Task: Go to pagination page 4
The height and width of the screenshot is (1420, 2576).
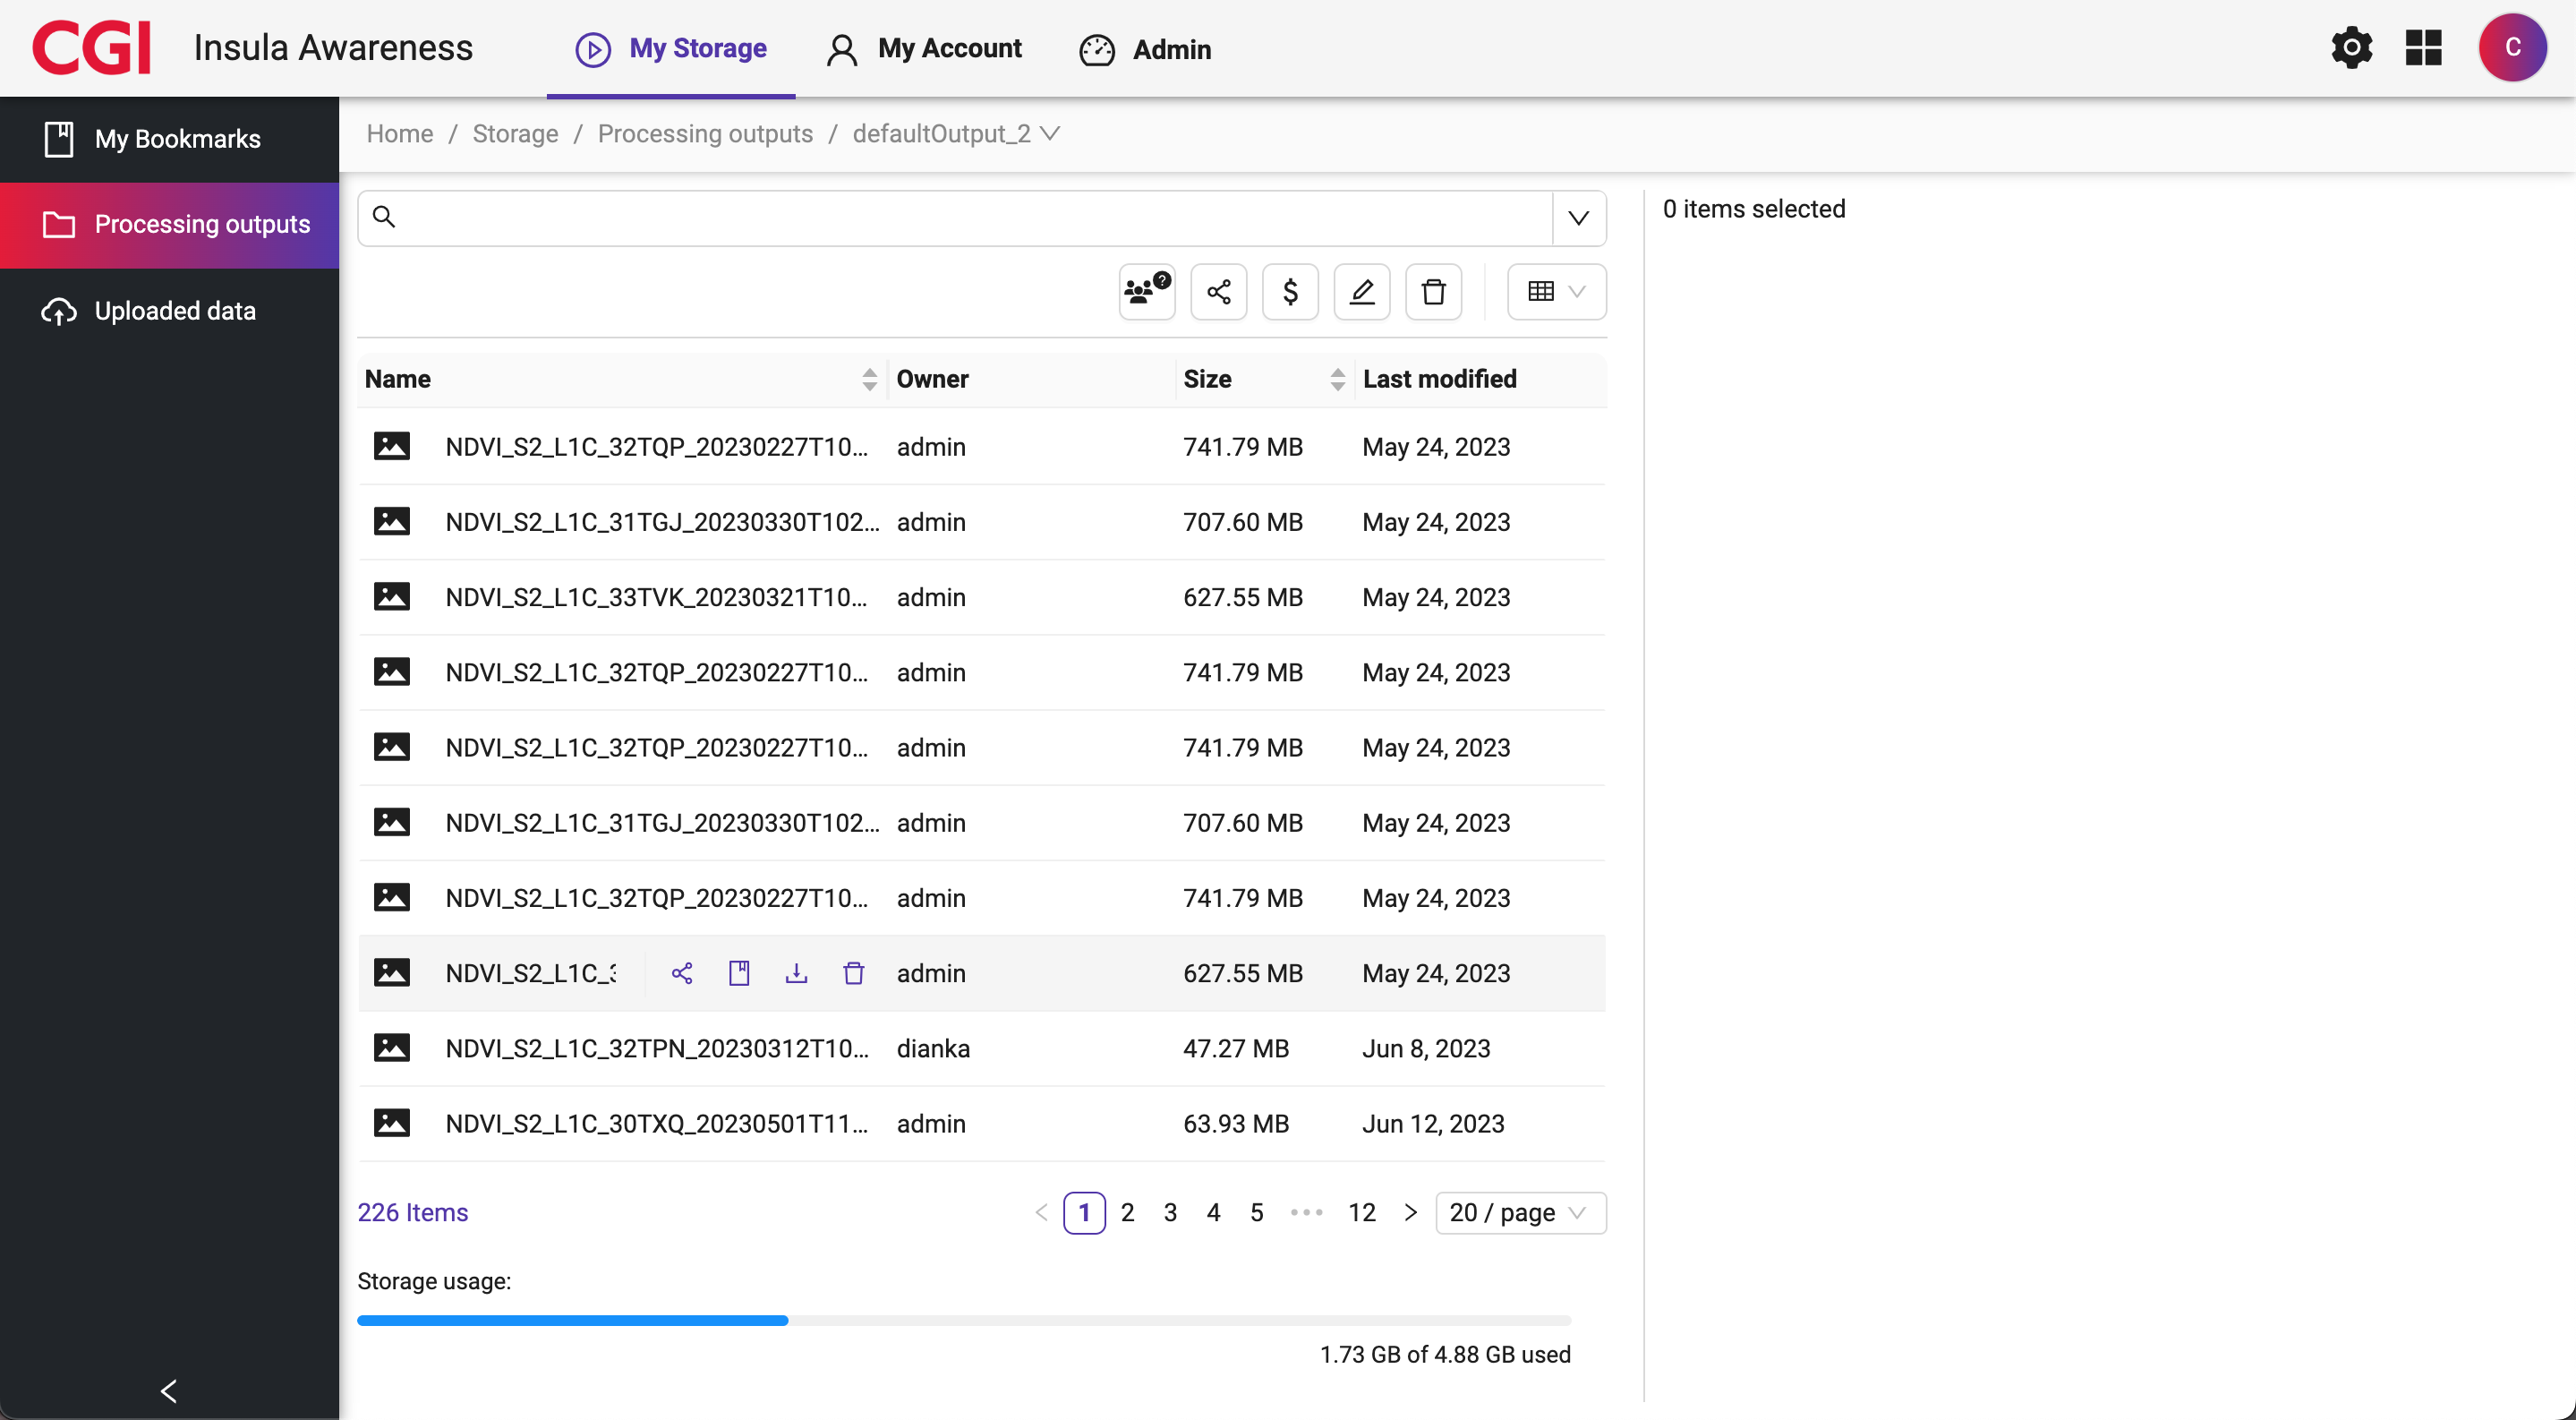Action: pyautogui.click(x=1213, y=1213)
